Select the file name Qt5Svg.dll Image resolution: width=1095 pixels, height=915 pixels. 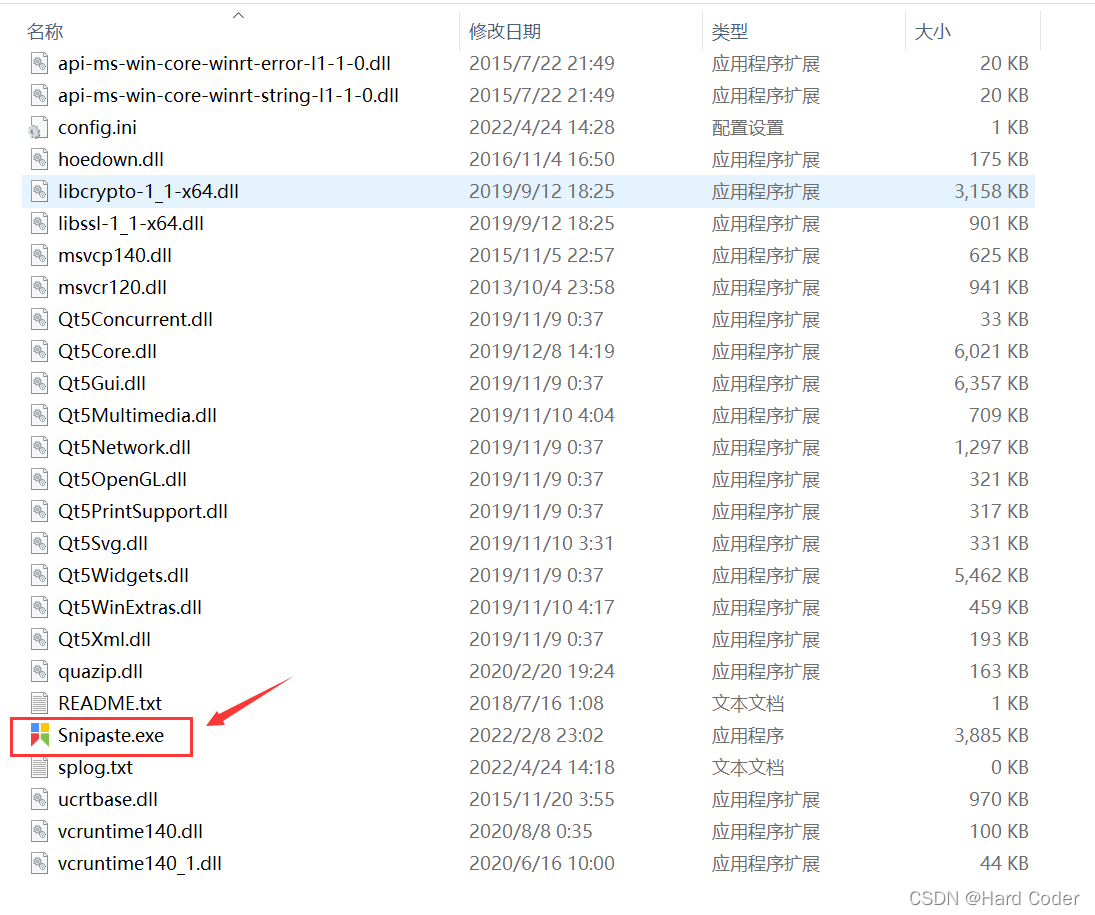click(103, 544)
